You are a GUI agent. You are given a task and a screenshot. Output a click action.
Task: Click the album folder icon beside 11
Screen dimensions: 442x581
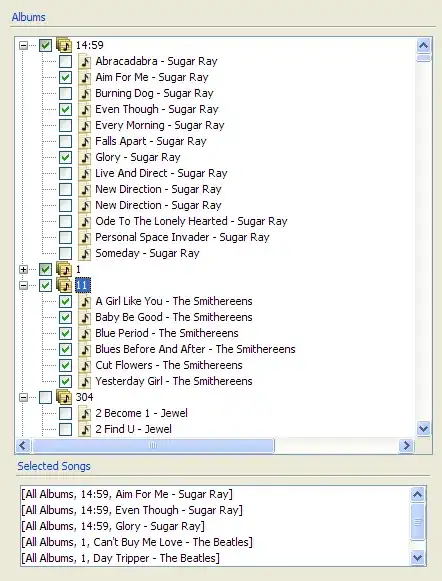(64, 285)
